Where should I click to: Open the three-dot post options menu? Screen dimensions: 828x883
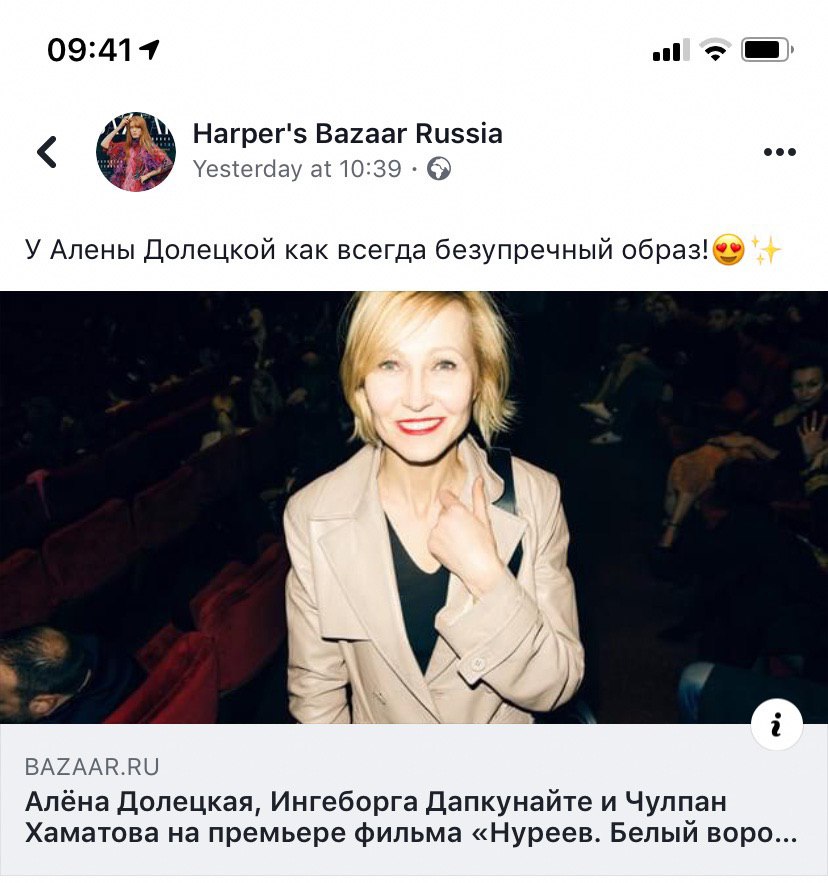[780, 152]
